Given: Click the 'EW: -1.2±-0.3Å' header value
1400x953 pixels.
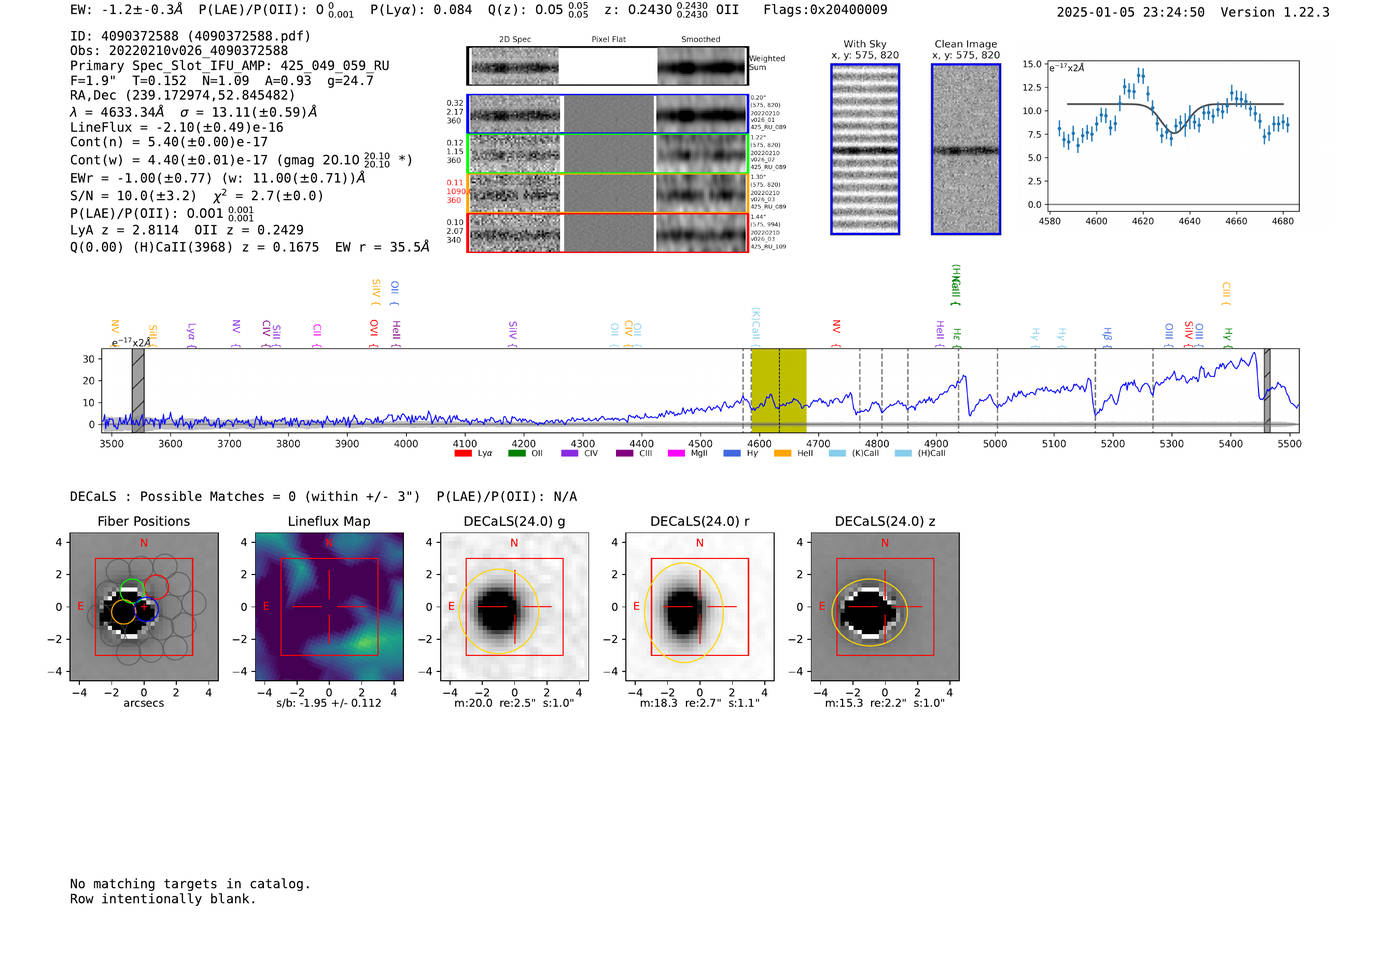Looking at the screenshot, I should pyautogui.click(x=127, y=10).
